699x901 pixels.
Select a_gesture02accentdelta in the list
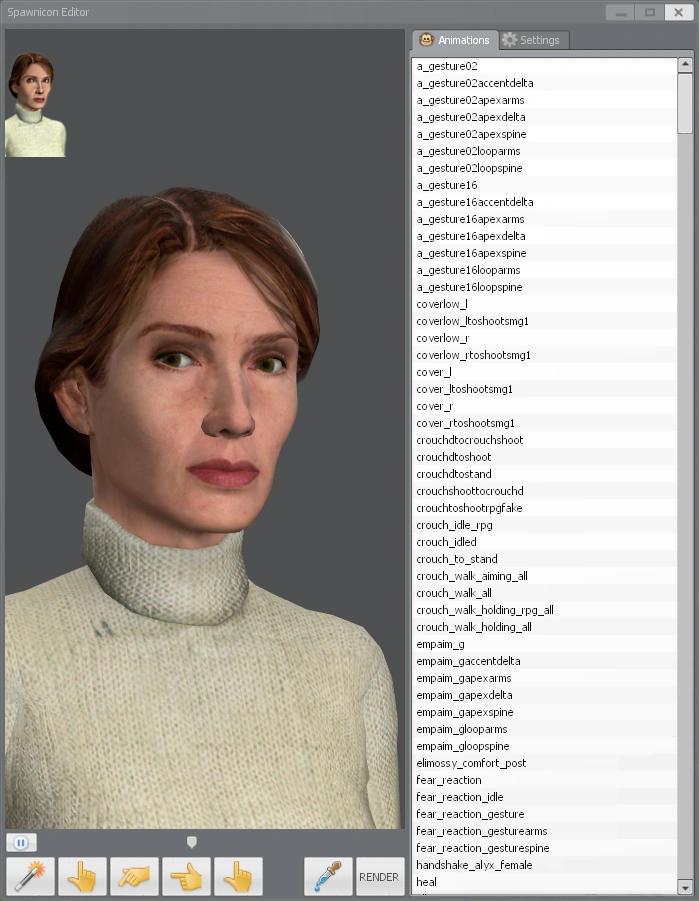544,83
